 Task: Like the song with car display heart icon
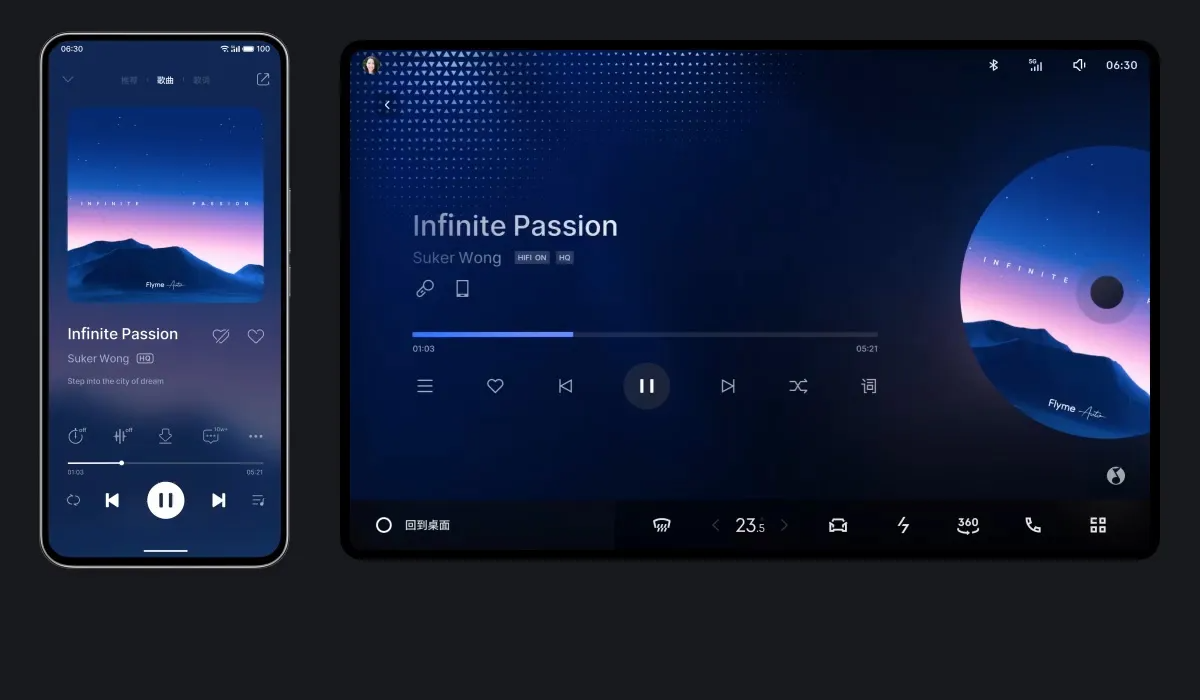point(495,386)
